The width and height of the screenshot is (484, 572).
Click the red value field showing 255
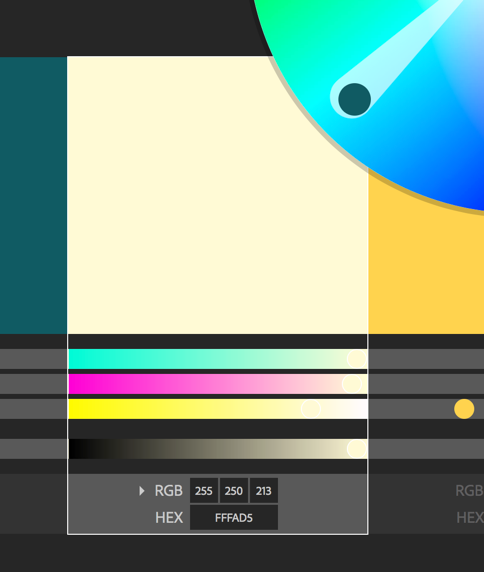click(x=204, y=491)
